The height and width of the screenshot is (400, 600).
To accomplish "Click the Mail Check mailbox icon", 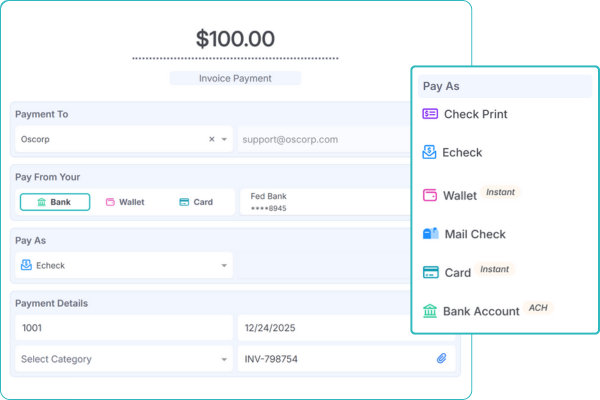I will coord(431,234).
